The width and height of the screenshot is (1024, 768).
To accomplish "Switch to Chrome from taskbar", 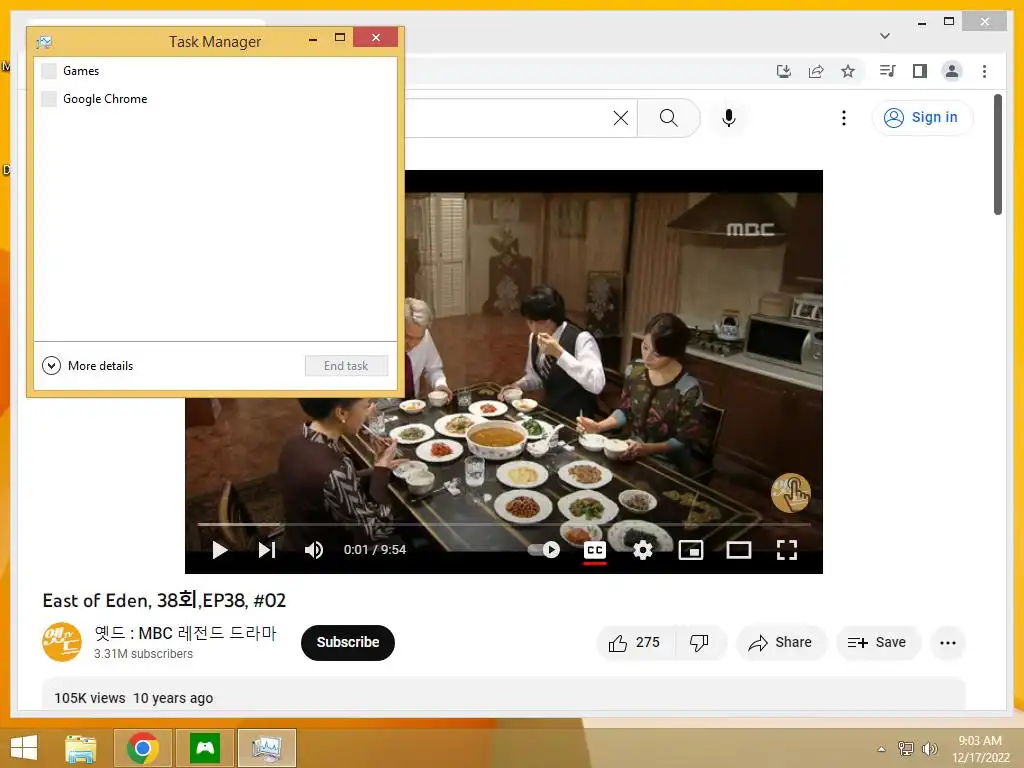I will pyautogui.click(x=143, y=748).
